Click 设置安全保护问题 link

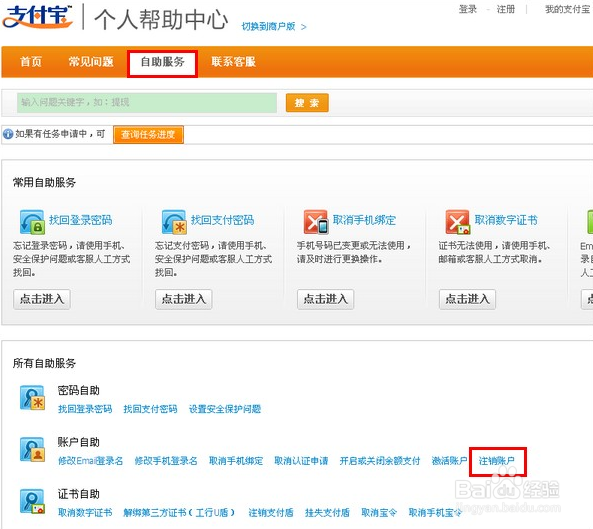225,409
